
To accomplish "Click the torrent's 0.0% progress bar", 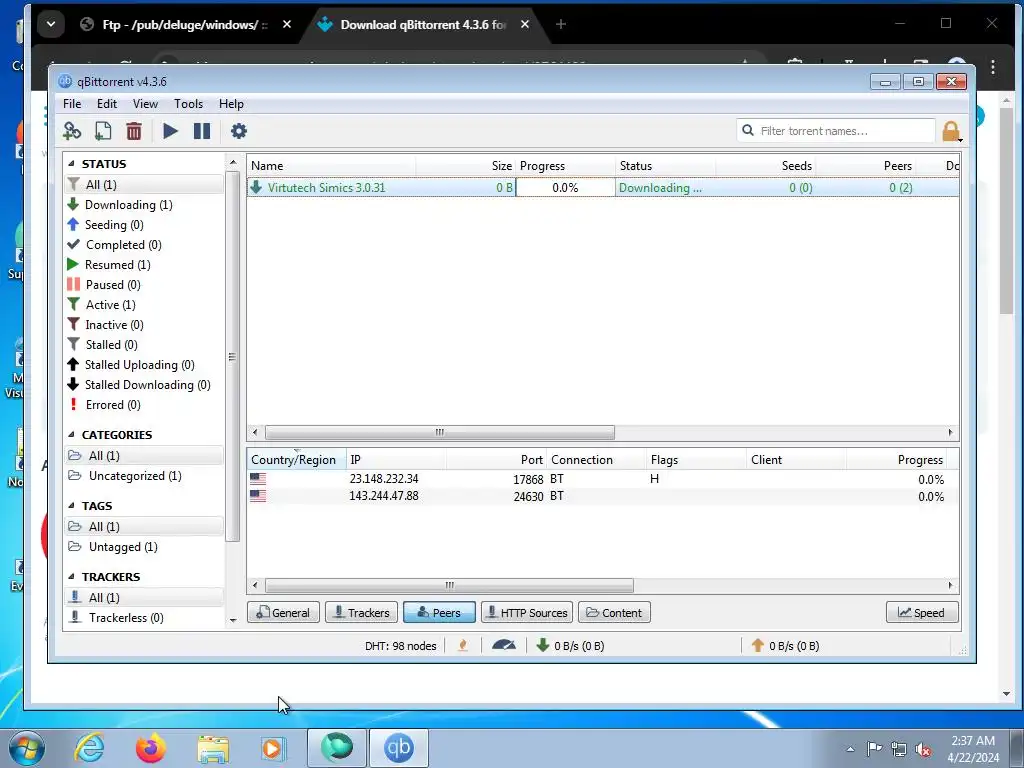I will click(565, 188).
